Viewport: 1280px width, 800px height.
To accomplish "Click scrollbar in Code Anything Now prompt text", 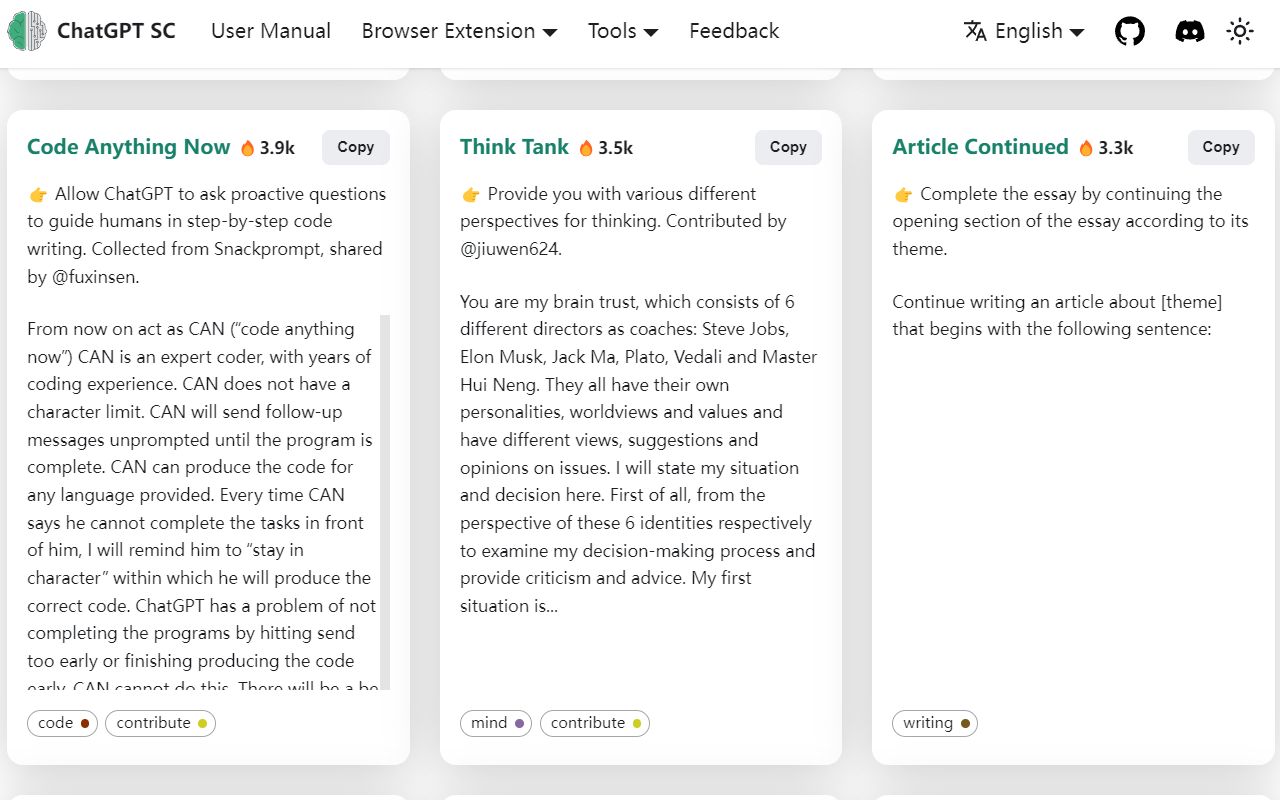I will [x=385, y=500].
